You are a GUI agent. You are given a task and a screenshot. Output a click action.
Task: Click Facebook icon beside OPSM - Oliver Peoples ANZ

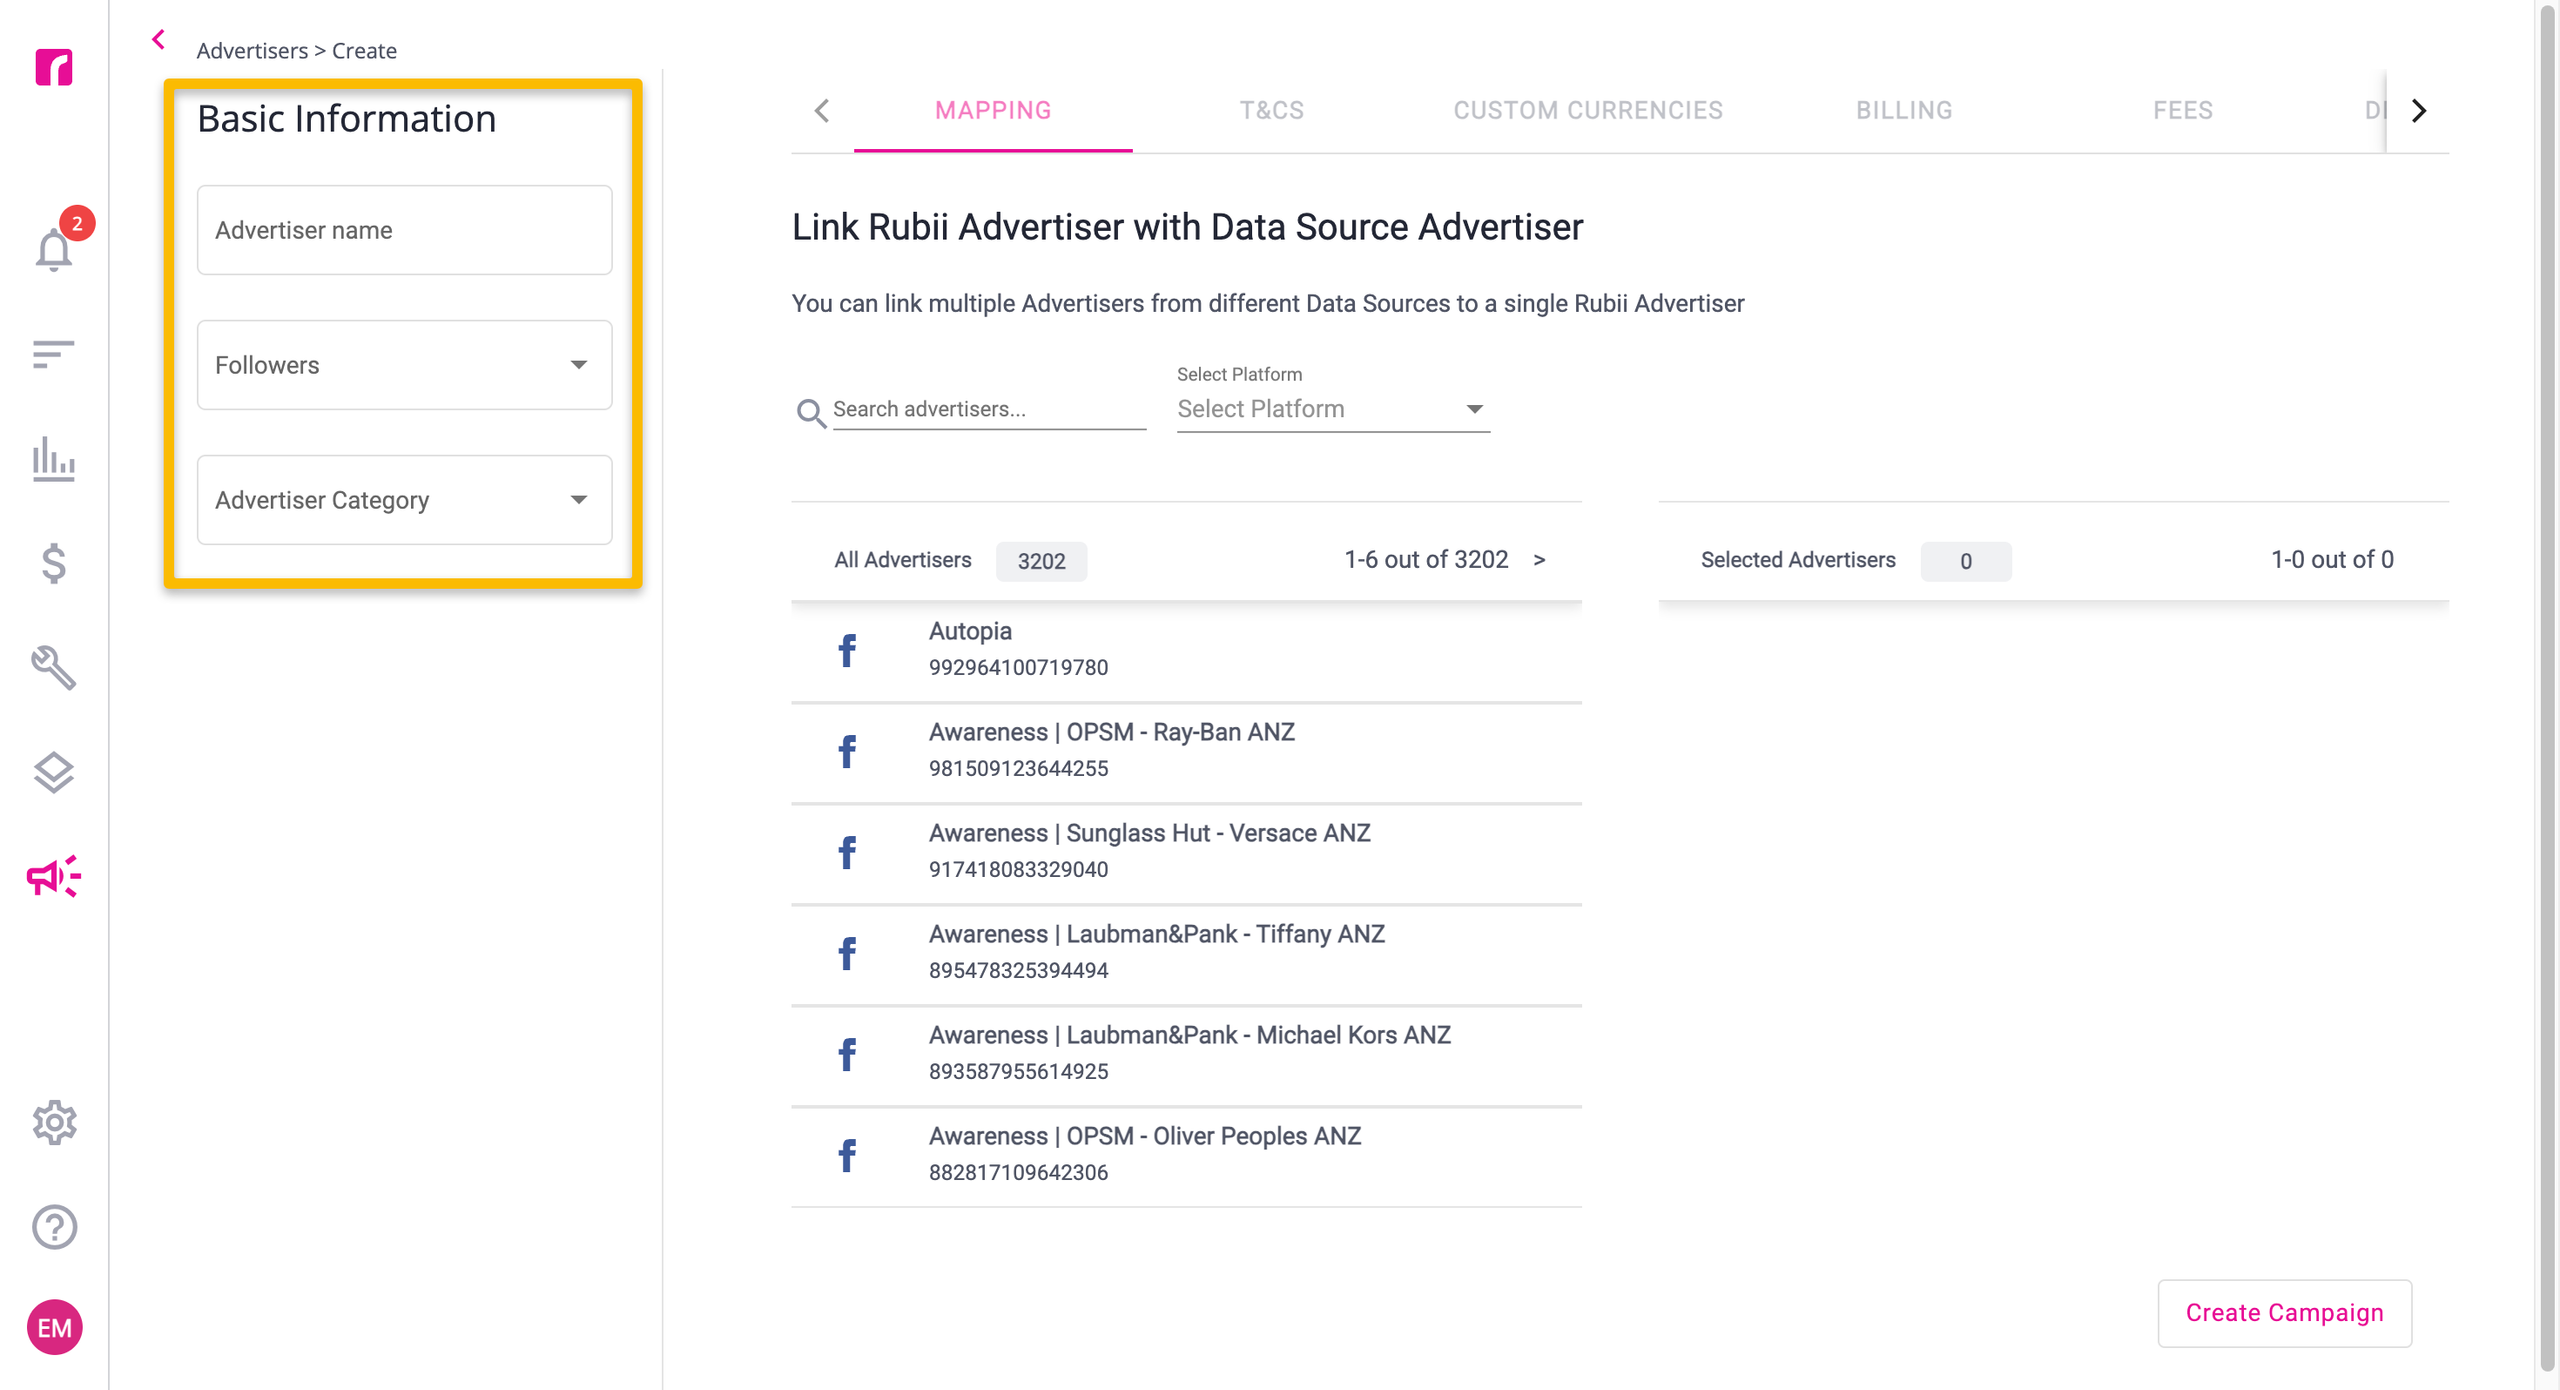847,1156
